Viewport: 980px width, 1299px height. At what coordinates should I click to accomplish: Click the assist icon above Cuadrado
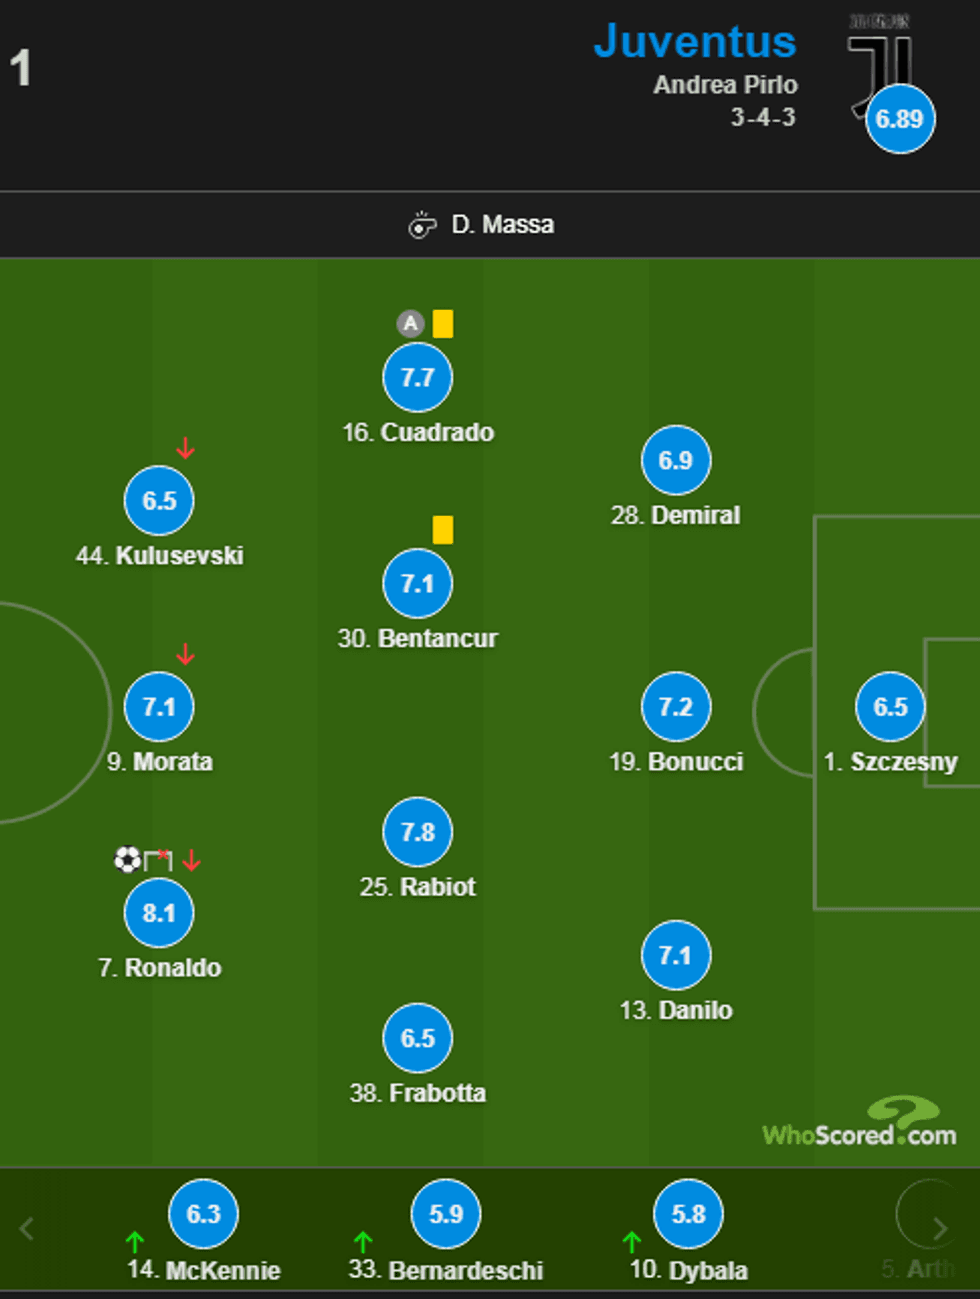coord(410,324)
